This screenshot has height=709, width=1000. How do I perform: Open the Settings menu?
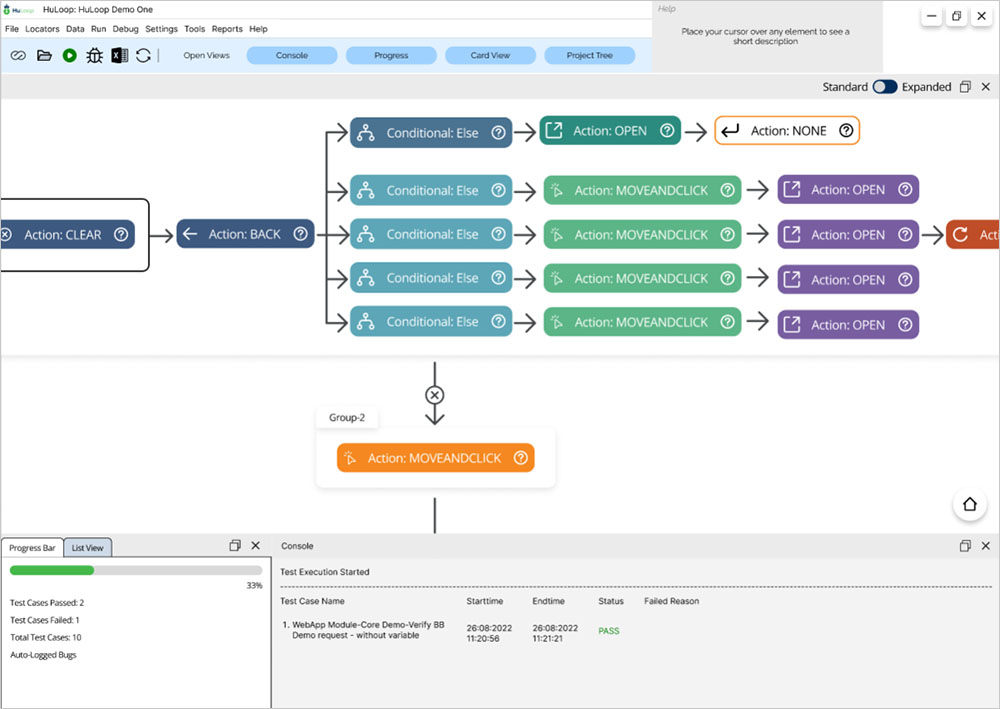click(161, 28)
